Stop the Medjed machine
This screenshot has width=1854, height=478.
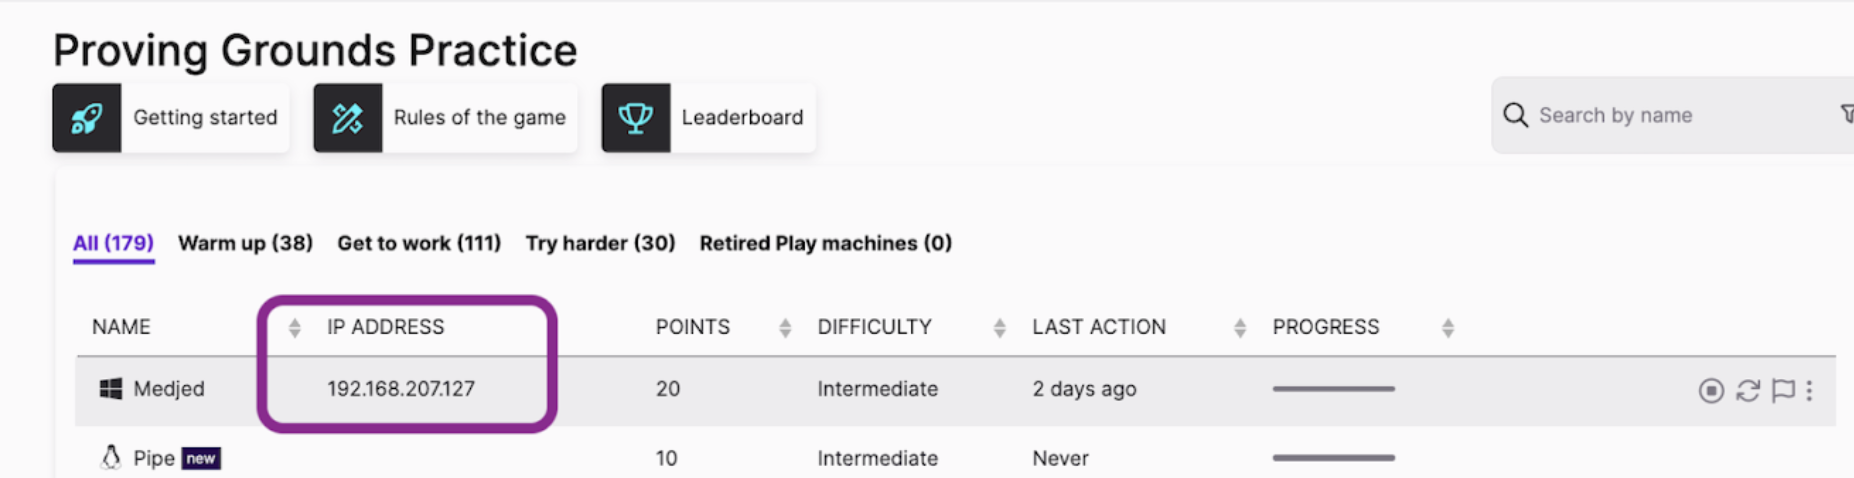(x=1711, y=390)
